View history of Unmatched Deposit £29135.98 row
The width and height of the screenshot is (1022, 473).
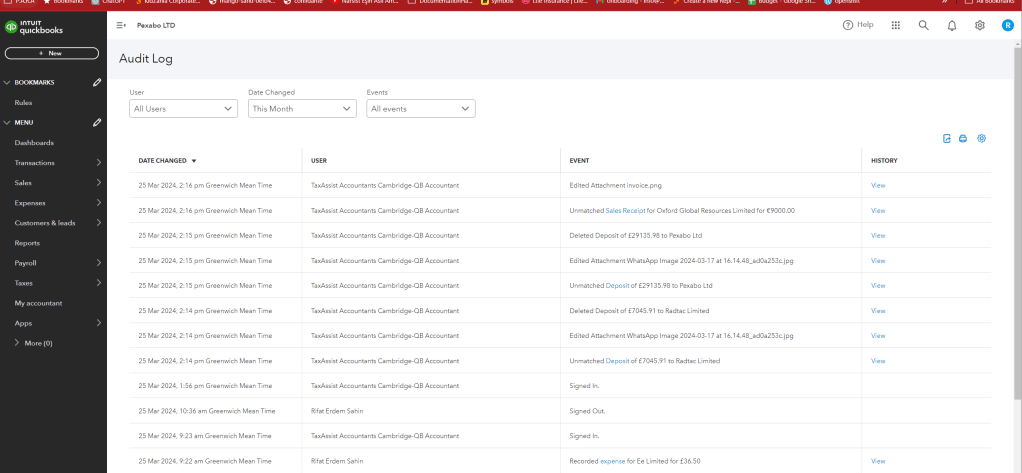(878, 285)
